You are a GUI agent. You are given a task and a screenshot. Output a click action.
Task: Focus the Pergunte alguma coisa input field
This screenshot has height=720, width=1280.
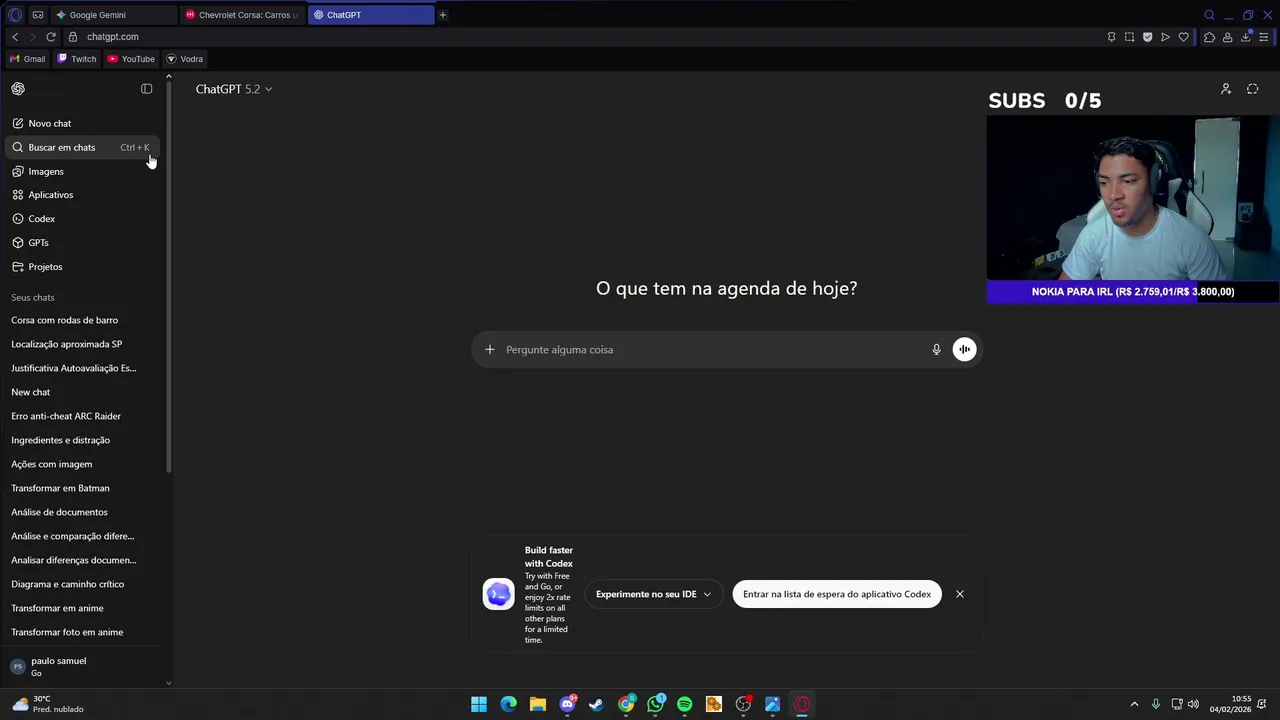coord(712,350)
